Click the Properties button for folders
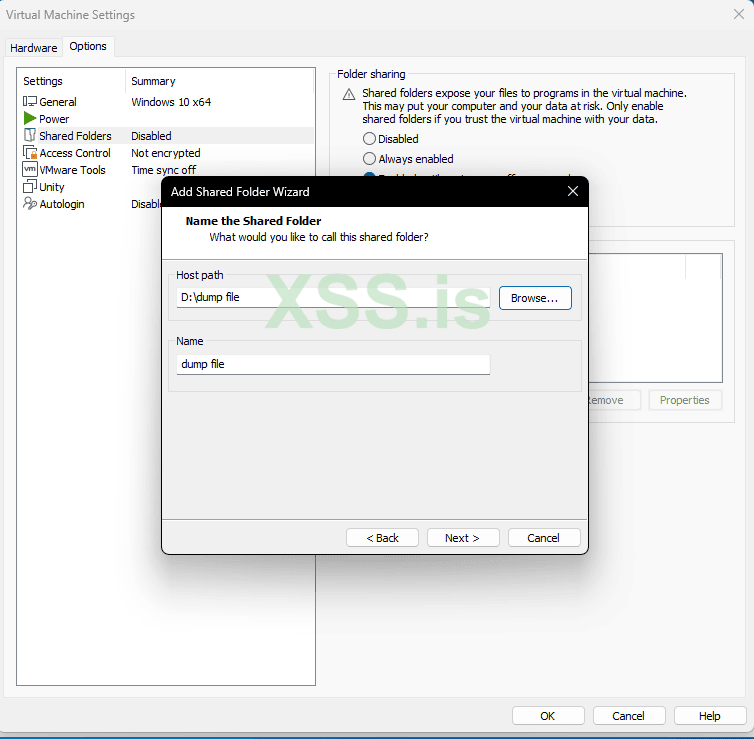 685,400
